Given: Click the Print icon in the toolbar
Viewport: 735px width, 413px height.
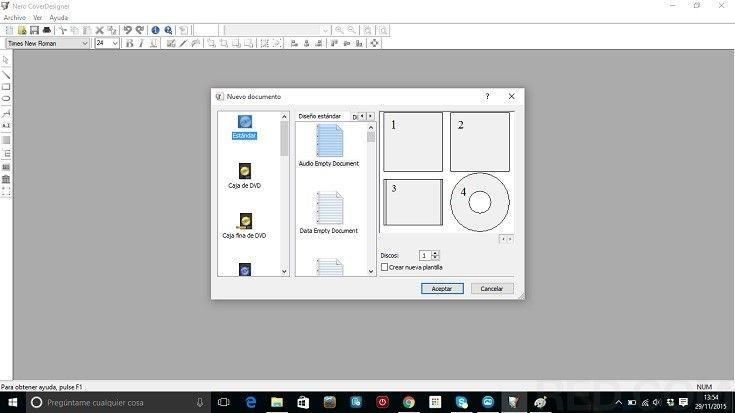Looking at the screenshot, I should (46, 31).
